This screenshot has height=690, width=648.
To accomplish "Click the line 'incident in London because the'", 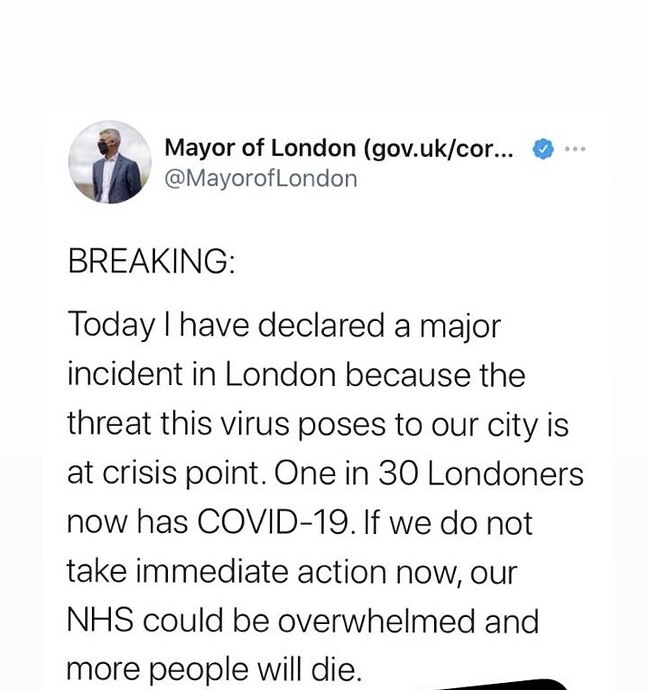I will (x=296, y=374).
